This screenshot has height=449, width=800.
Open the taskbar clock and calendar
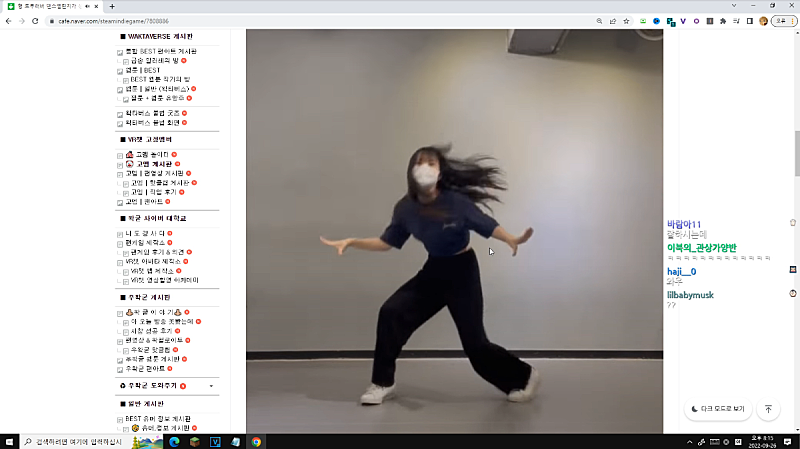(763, 441)
